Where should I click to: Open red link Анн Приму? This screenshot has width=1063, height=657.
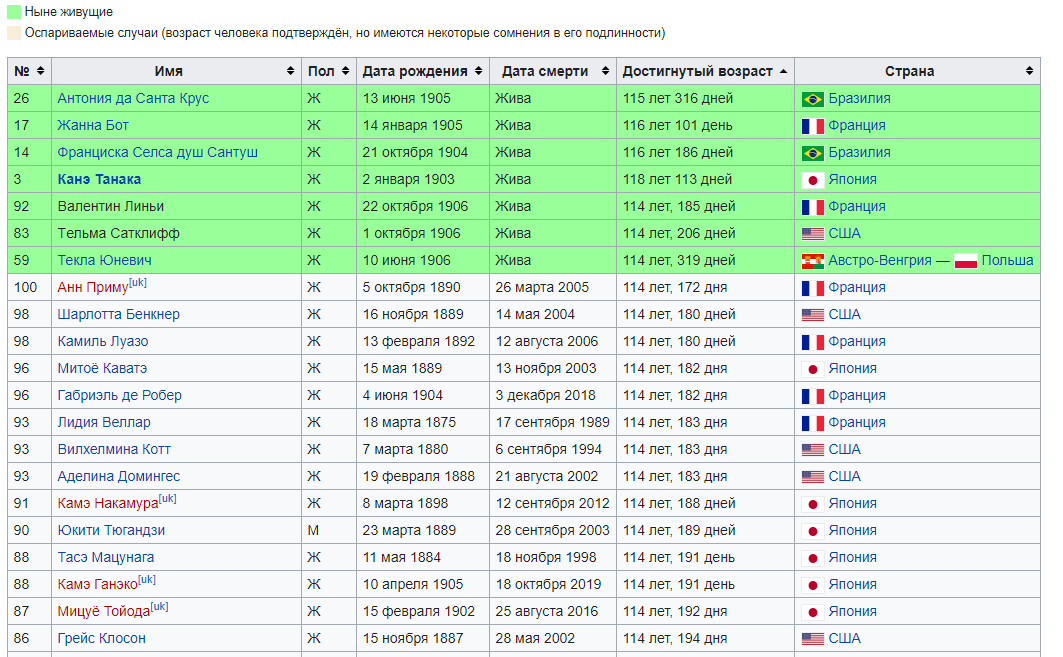(x=93, y=287)
